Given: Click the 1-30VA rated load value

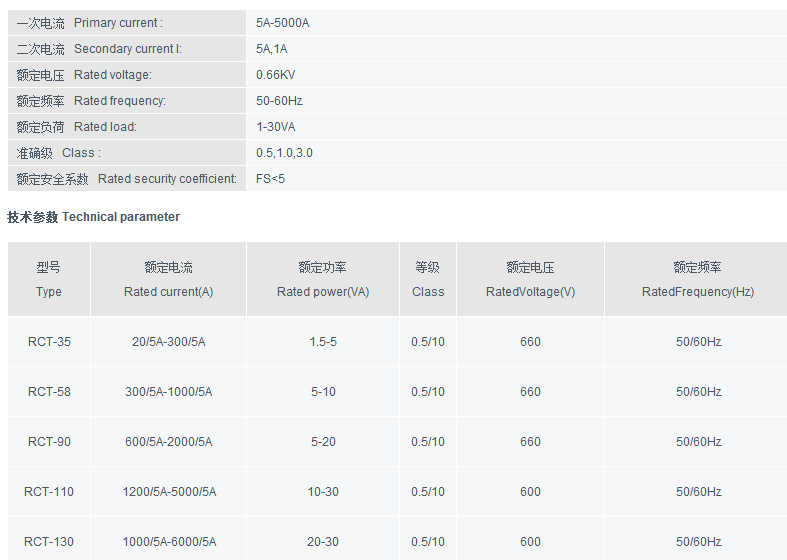Looking at the screenshot, I should (x=276, y=127).
